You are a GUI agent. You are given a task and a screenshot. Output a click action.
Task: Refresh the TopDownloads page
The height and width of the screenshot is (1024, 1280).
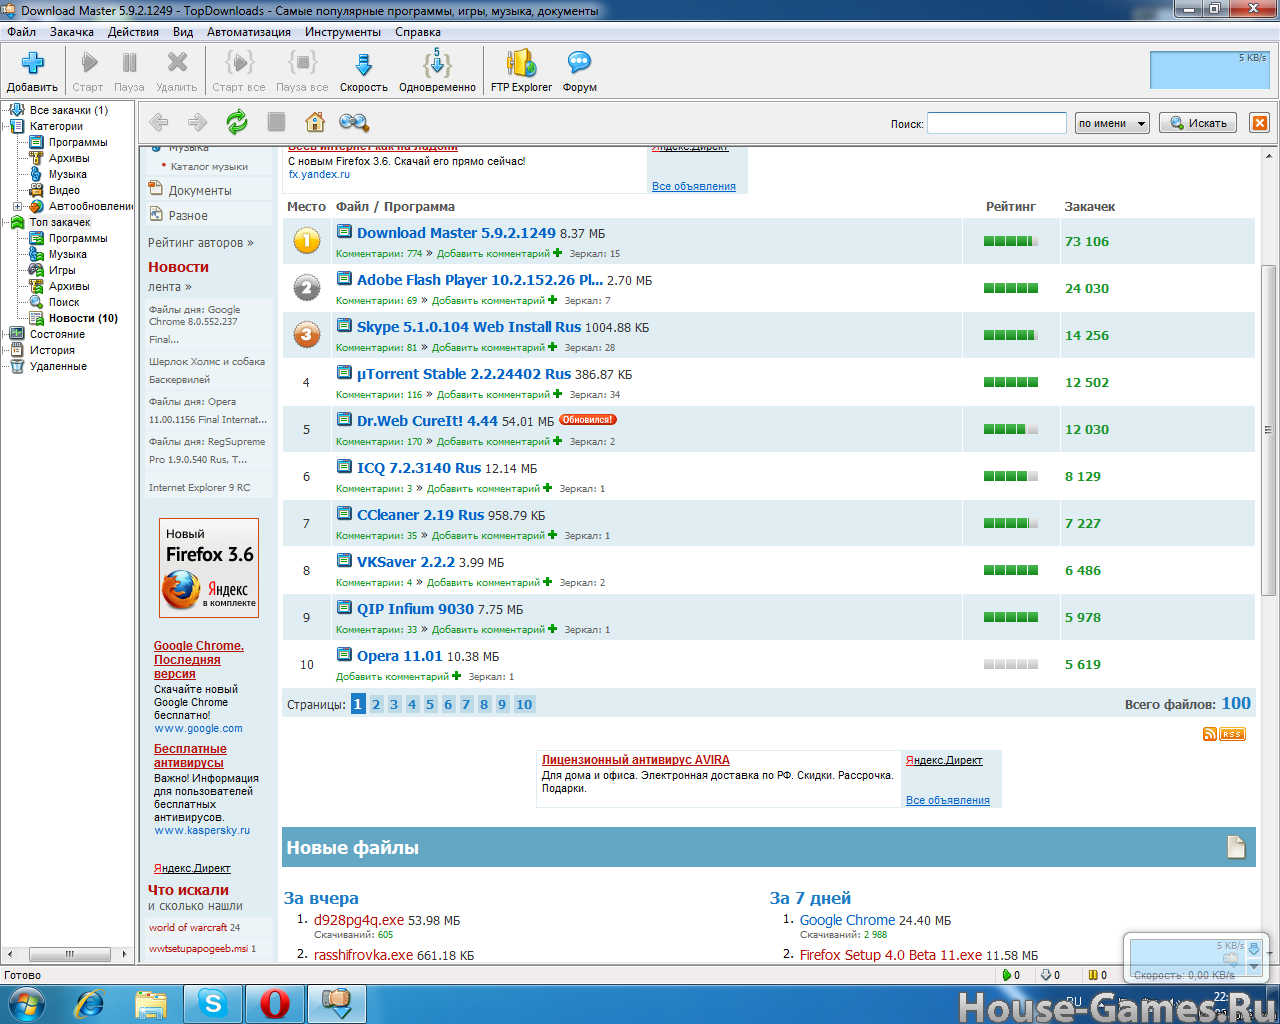(x=237, y=122)
